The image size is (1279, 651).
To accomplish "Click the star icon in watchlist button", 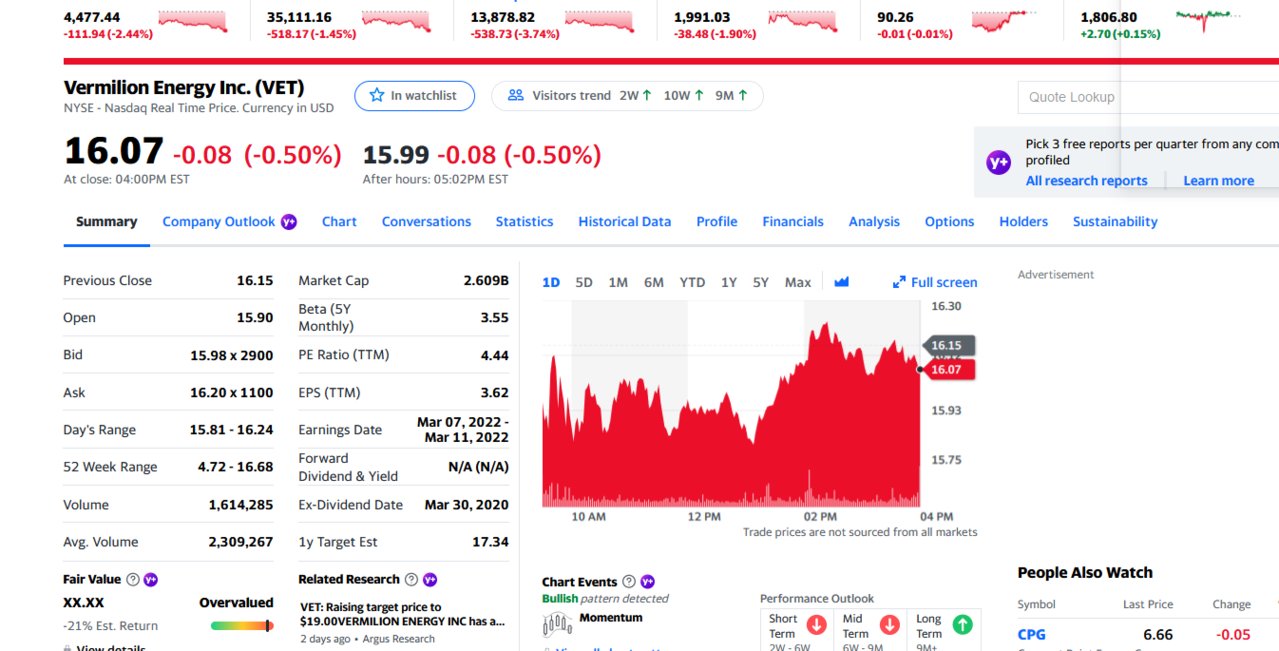I will pos(377,96).
